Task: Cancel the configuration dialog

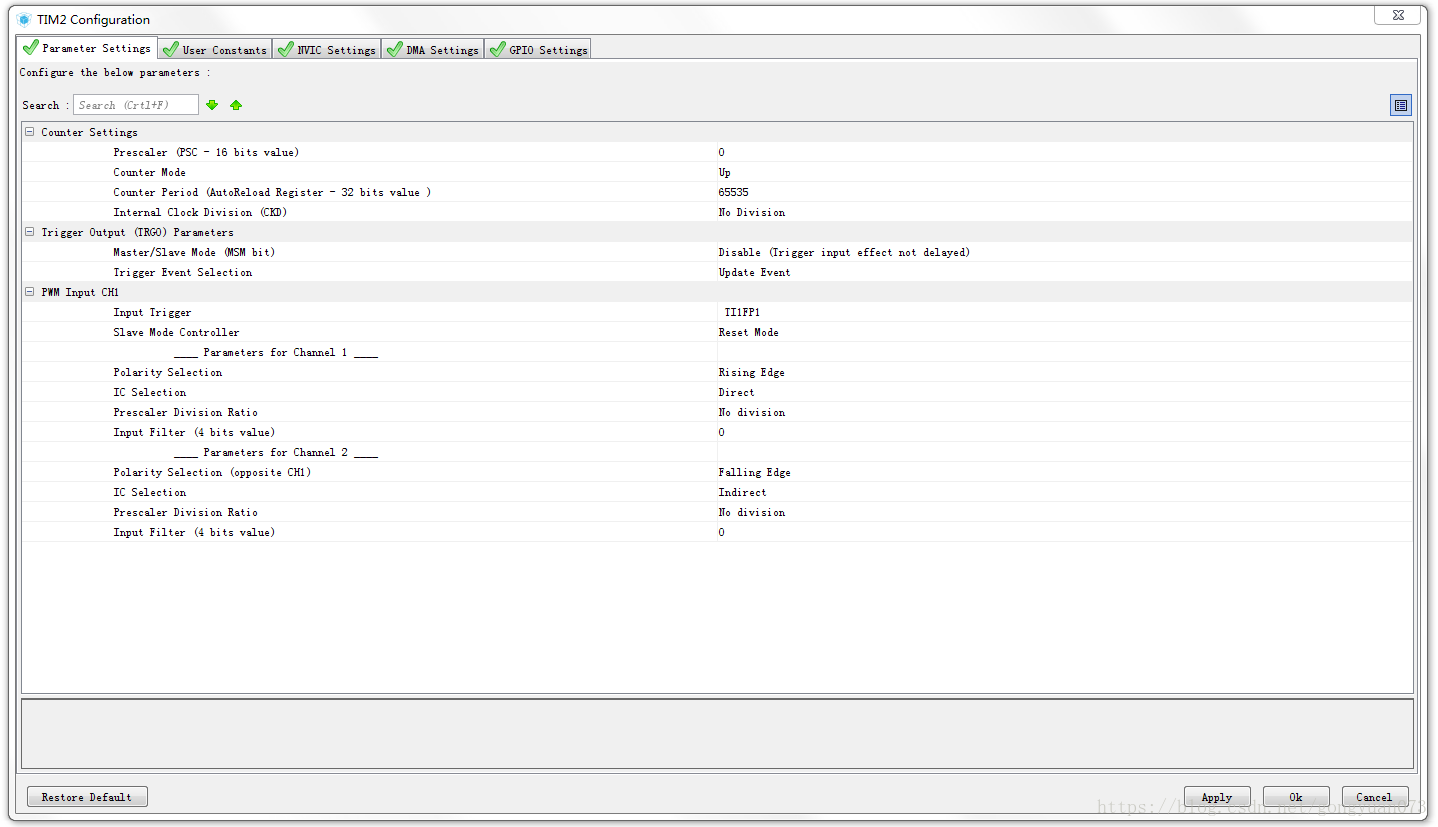Action: [1375, 797]
